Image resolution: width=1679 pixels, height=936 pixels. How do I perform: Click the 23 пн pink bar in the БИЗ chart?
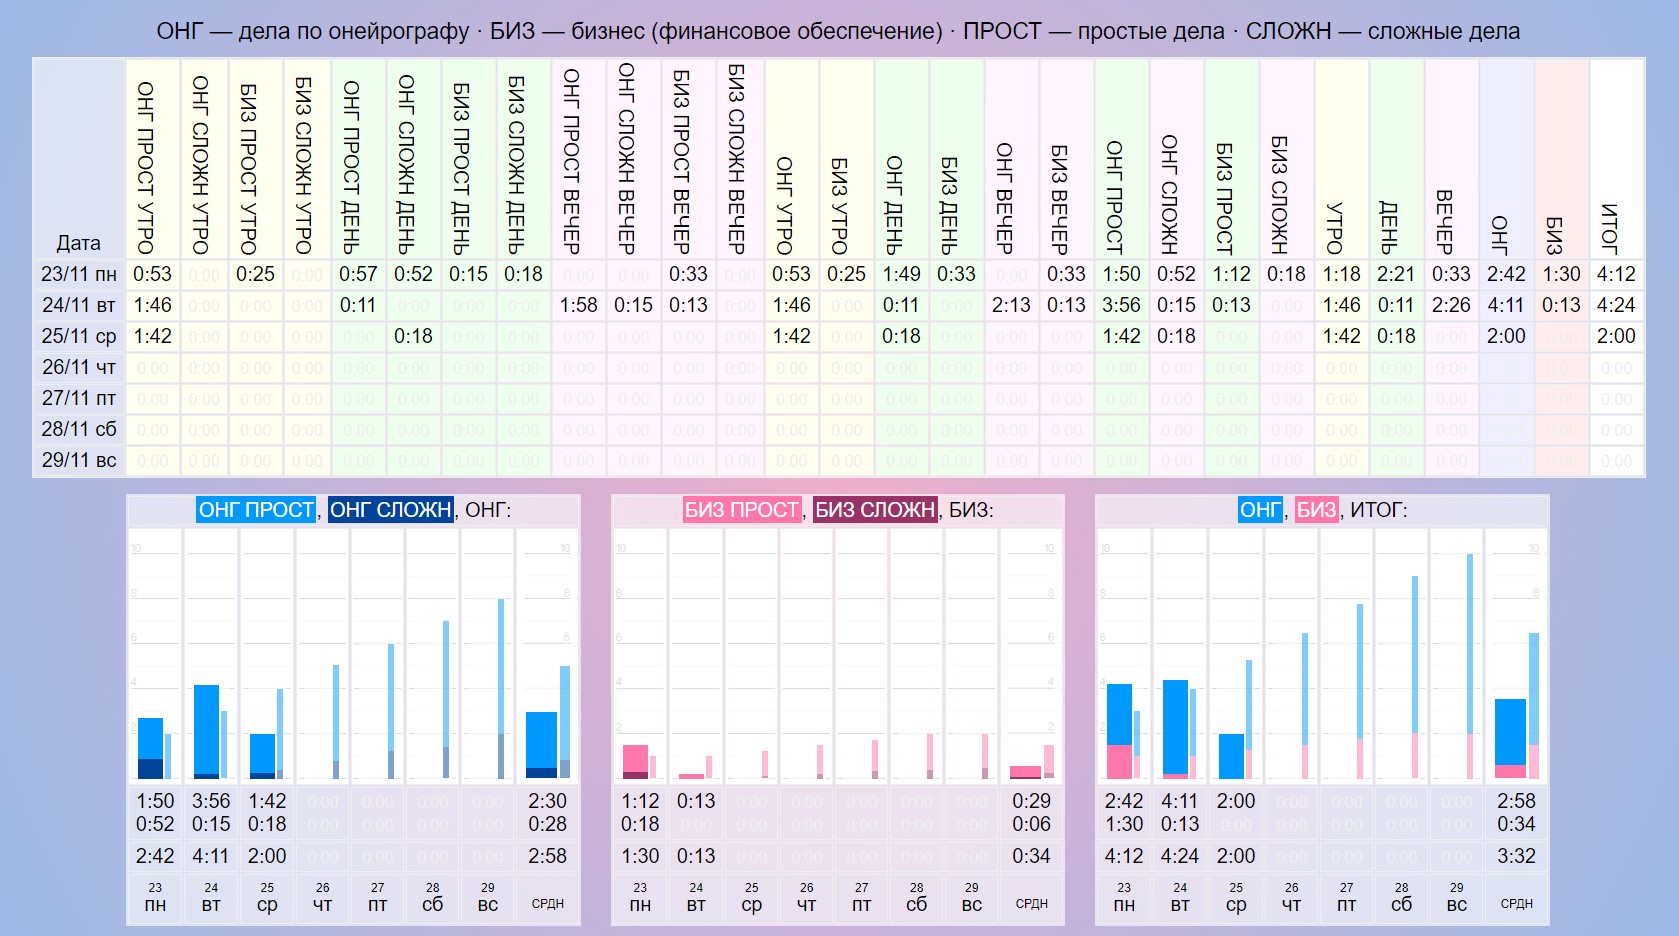pyautogui.click(x=635, y=762)
